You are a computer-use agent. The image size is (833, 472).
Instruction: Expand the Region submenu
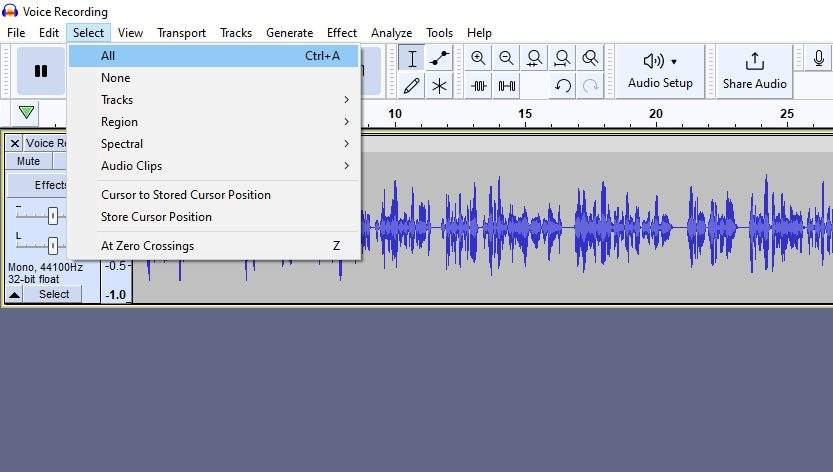point(214,122)
